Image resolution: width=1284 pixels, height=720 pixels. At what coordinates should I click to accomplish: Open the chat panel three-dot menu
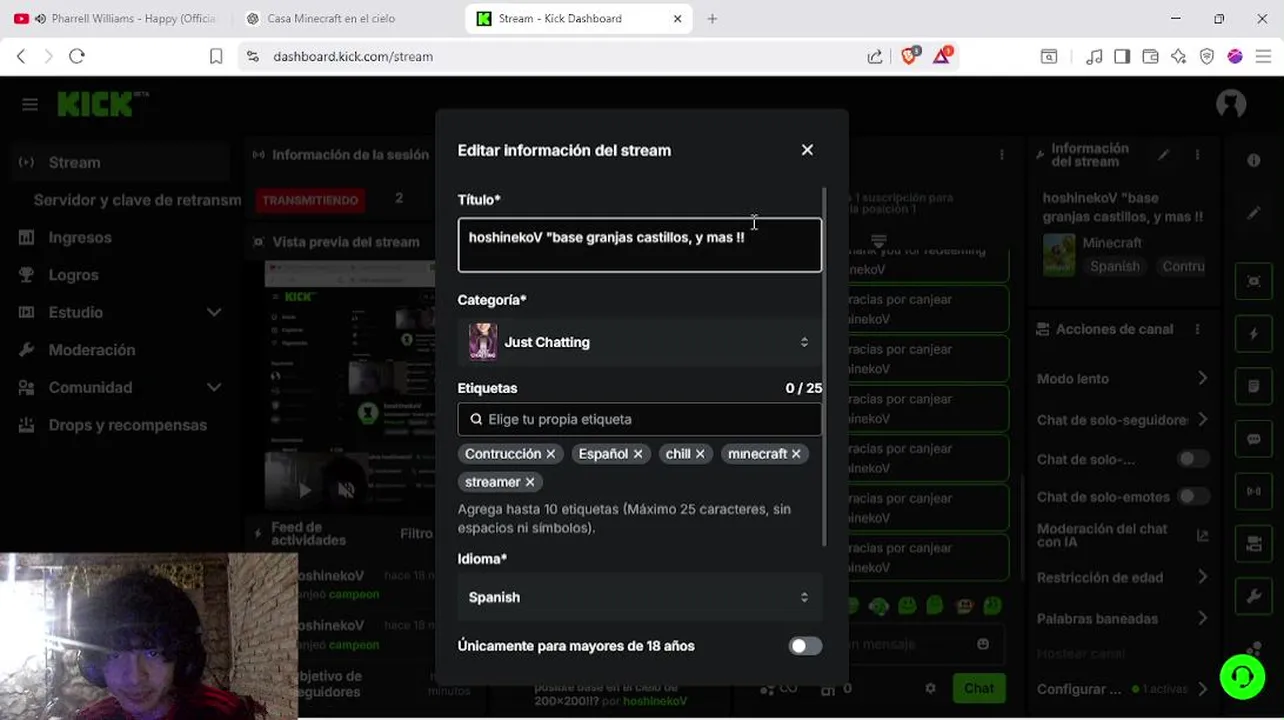pos(1001,155)
